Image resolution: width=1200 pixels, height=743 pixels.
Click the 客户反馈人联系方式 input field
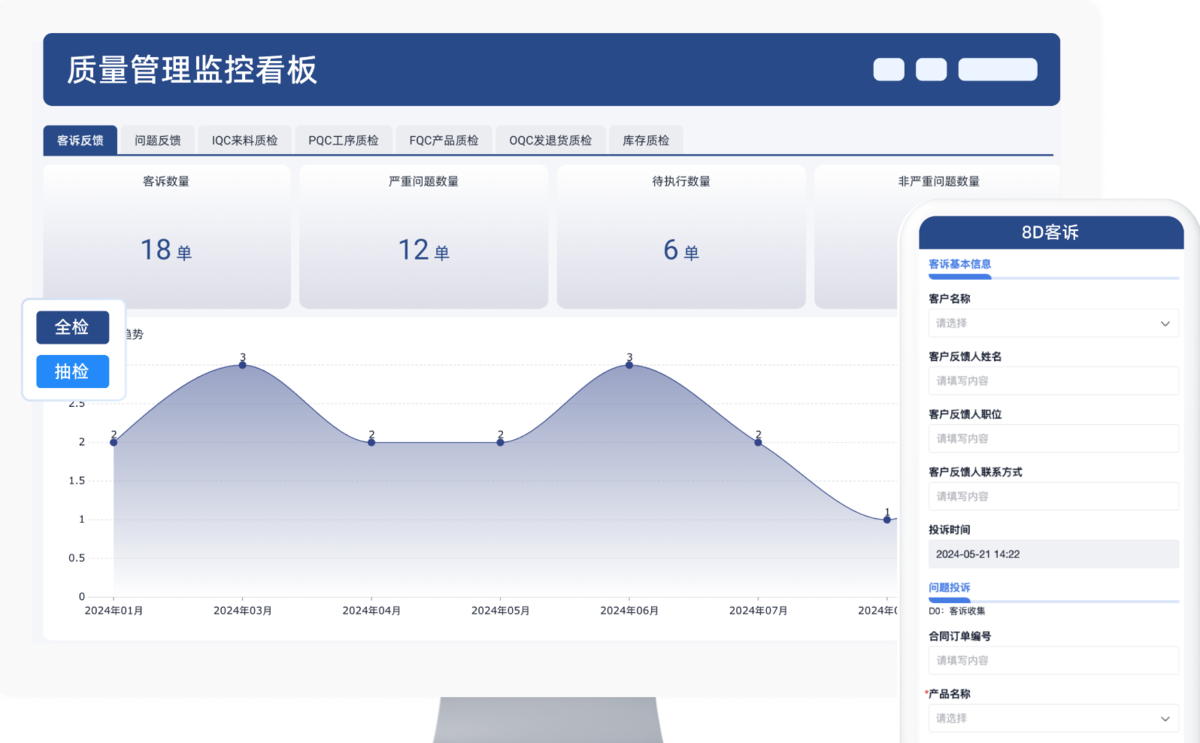(1053, 496)
